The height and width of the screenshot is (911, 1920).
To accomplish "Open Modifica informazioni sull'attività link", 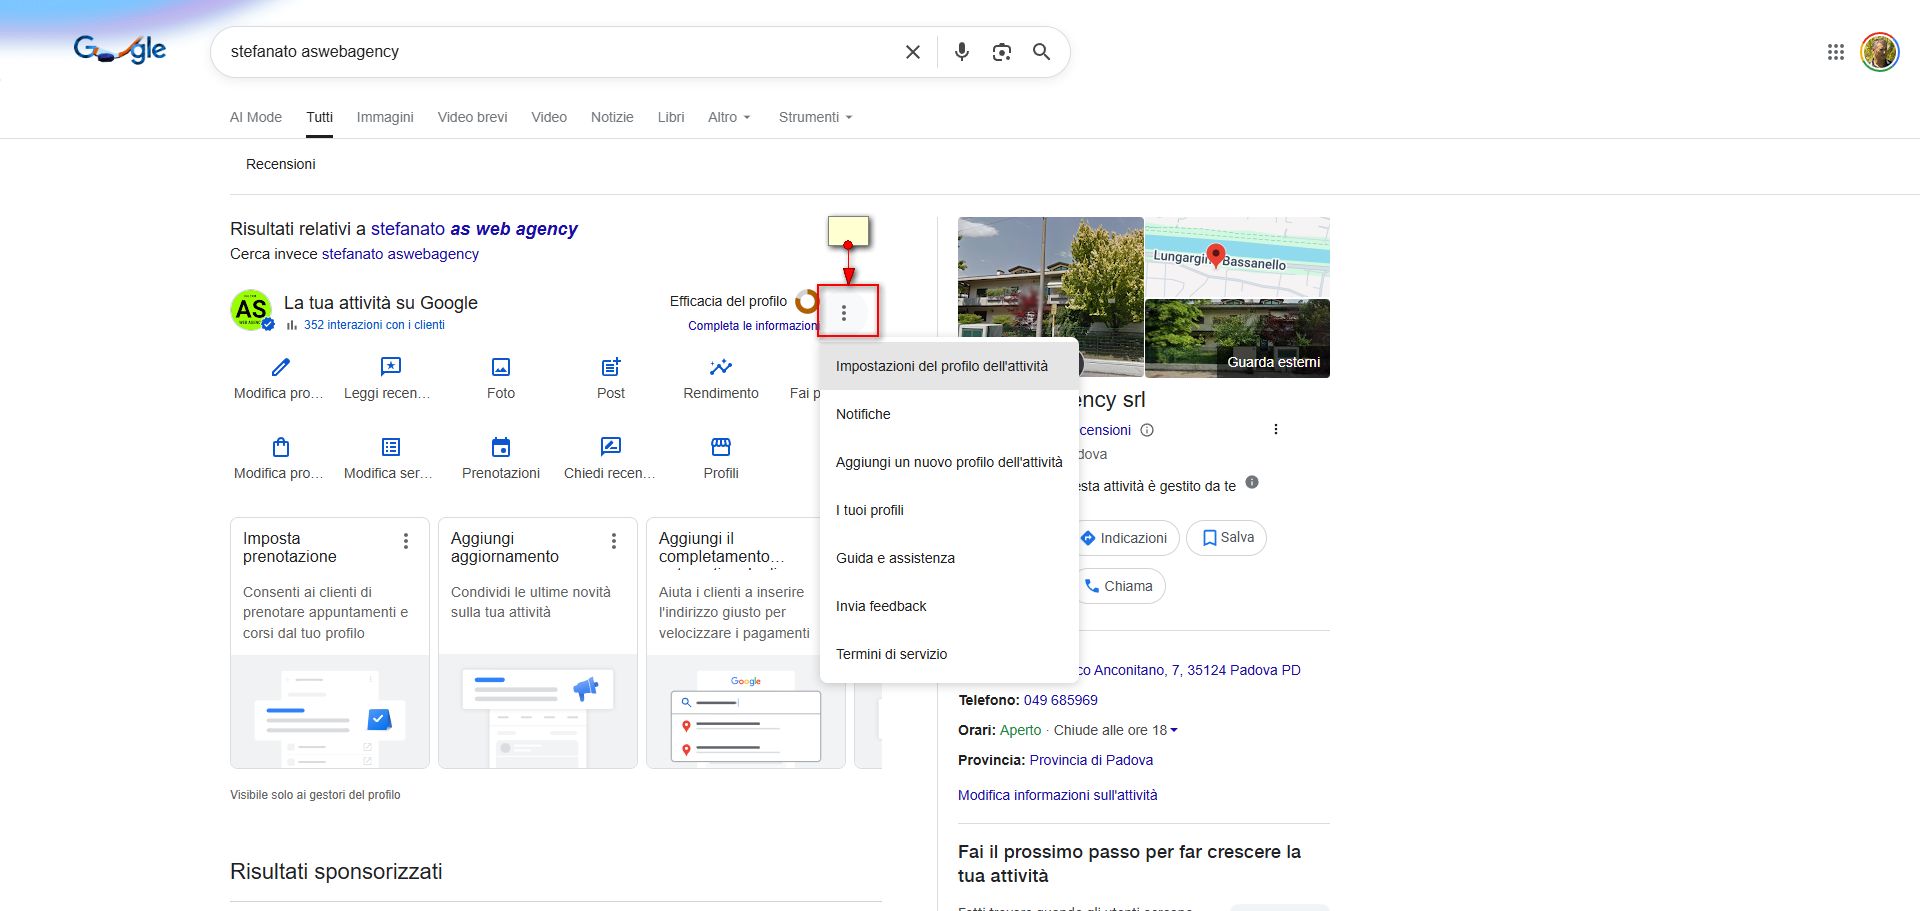I will [x=1057, y=795].
